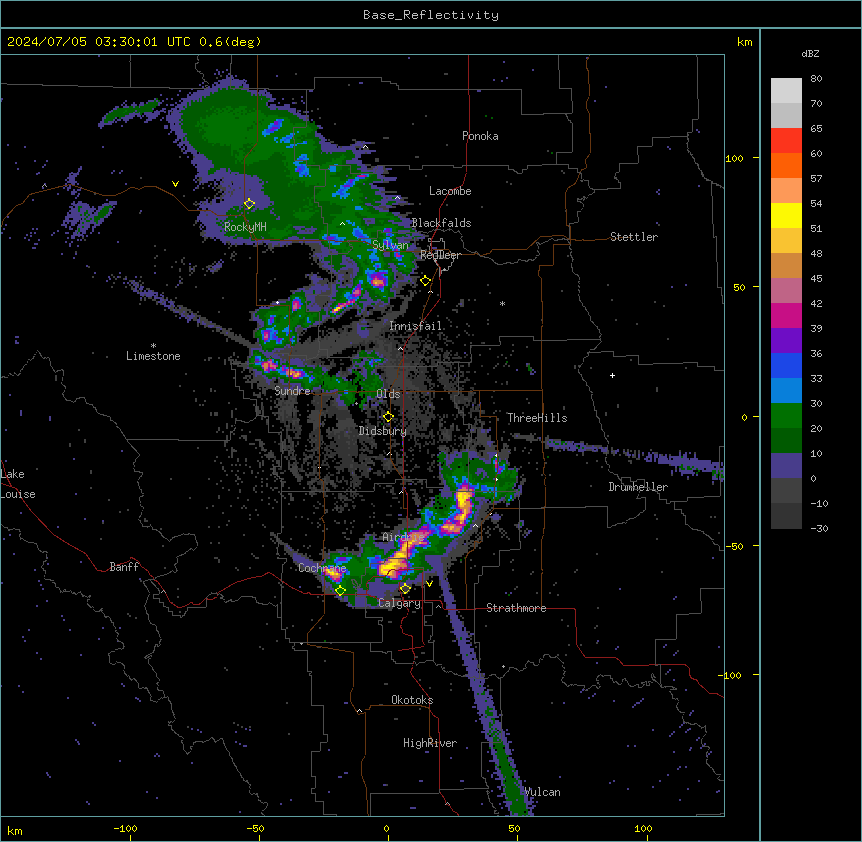Click the Lacombe city label
Image resolution: width=862 pixels, height=842 pixels.
pyautogui.click(x=450, y=191)
